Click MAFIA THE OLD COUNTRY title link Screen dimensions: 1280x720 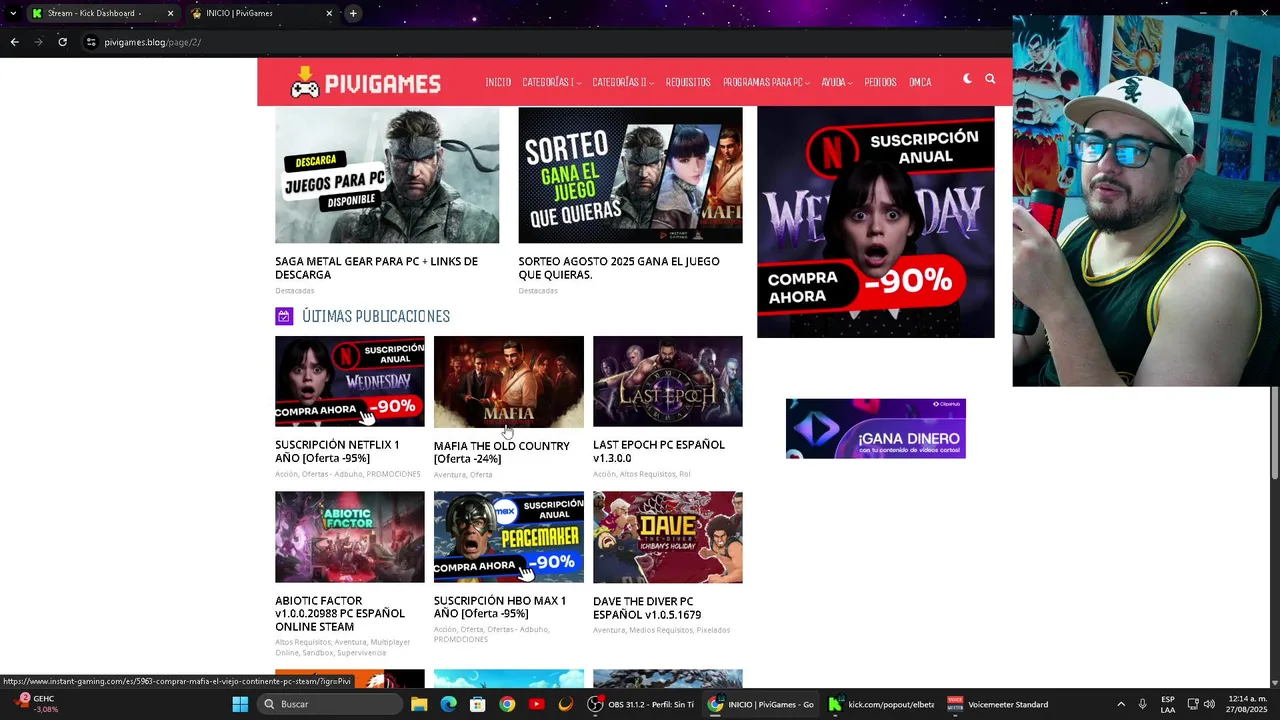pos(501,452)
